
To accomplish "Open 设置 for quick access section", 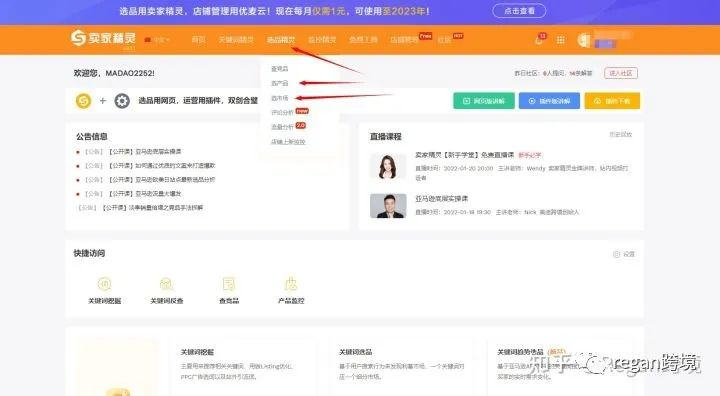I will tap(624, 254).
